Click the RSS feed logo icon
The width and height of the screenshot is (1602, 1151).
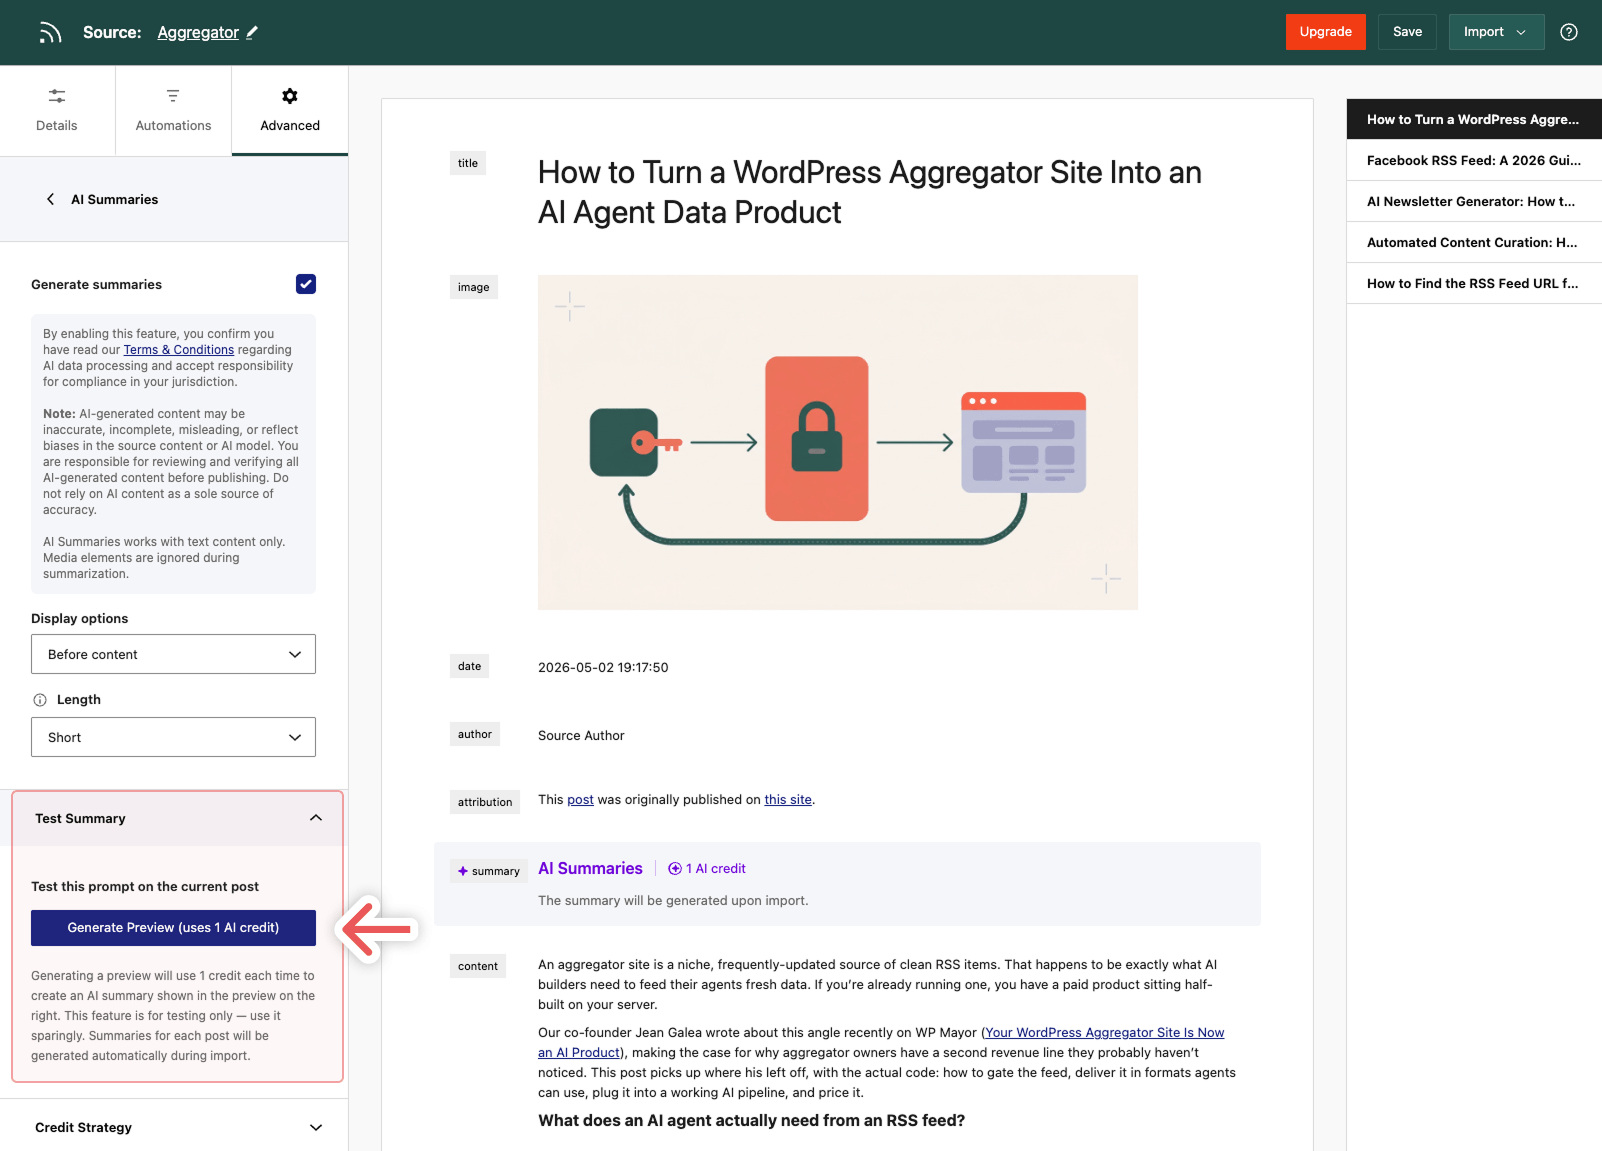point(50,33)
